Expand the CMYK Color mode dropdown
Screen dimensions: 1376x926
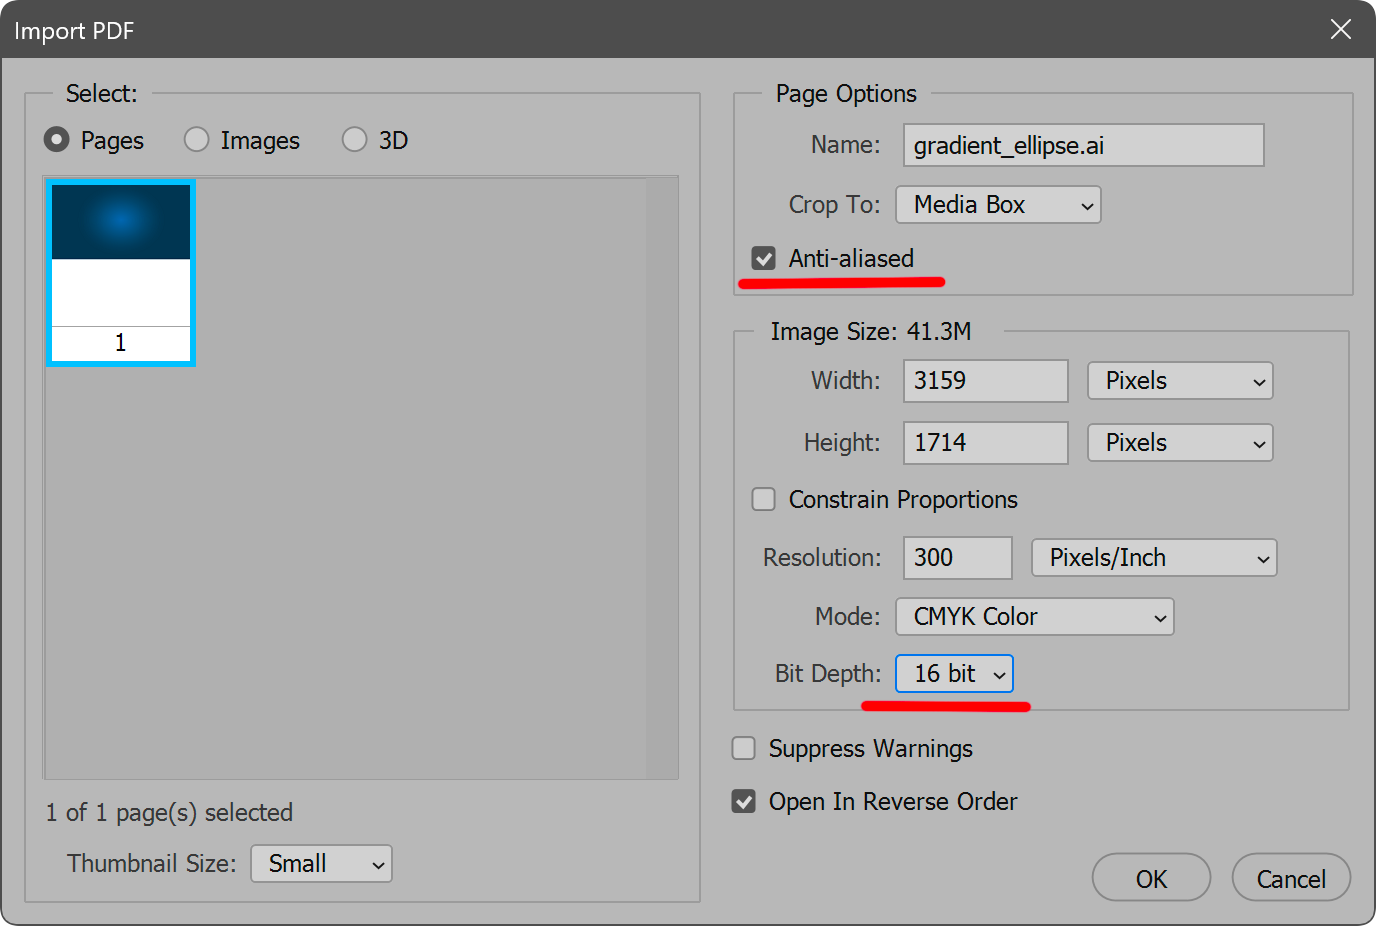[x=1034, y=617]
